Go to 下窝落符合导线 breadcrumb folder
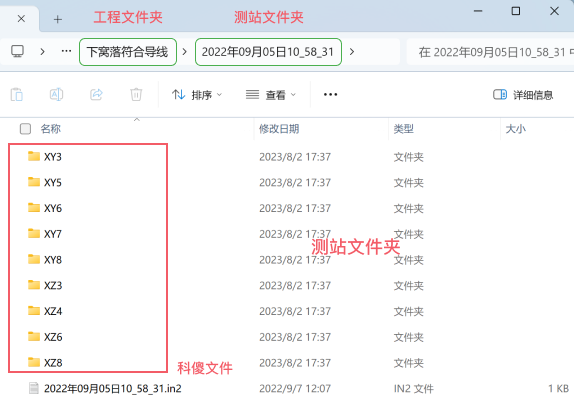574x416 pixels. pos(128,52)
